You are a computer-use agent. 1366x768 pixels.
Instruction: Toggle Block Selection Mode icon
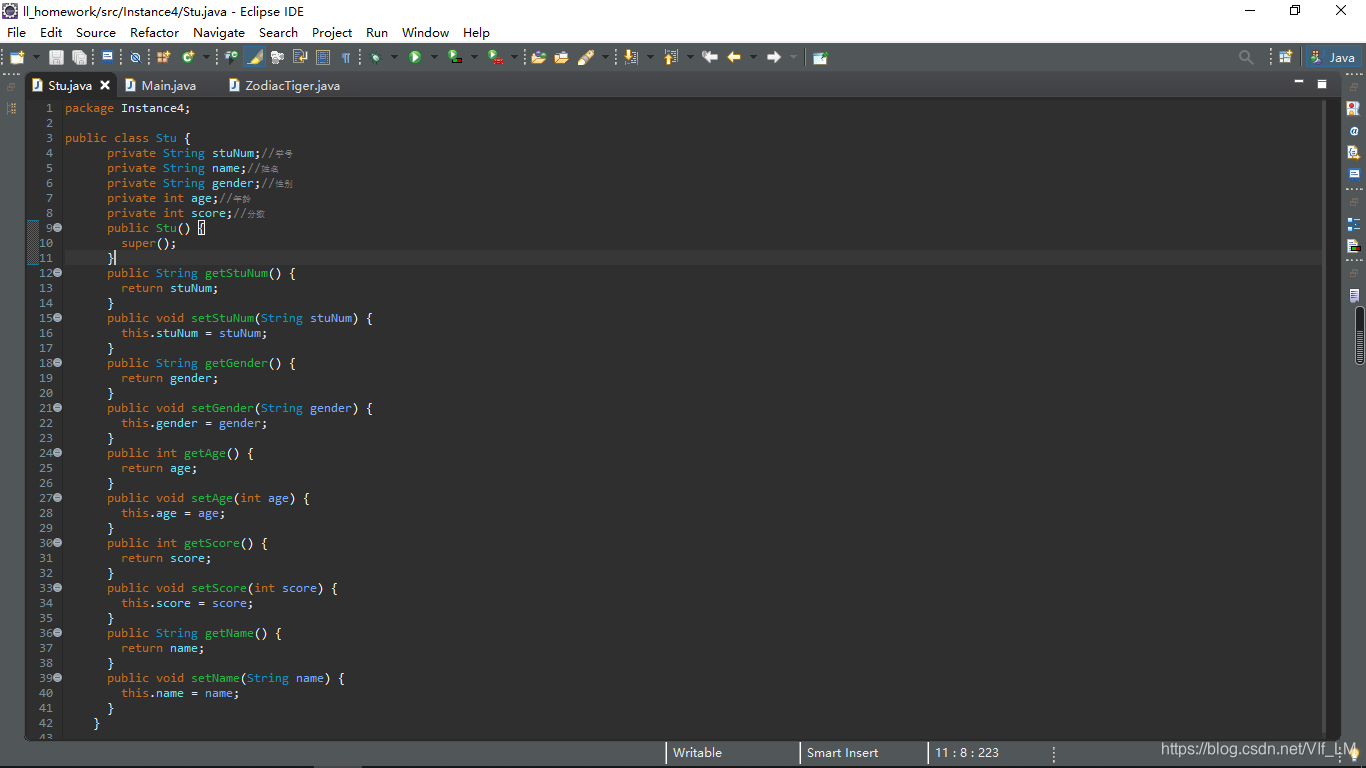323,57
